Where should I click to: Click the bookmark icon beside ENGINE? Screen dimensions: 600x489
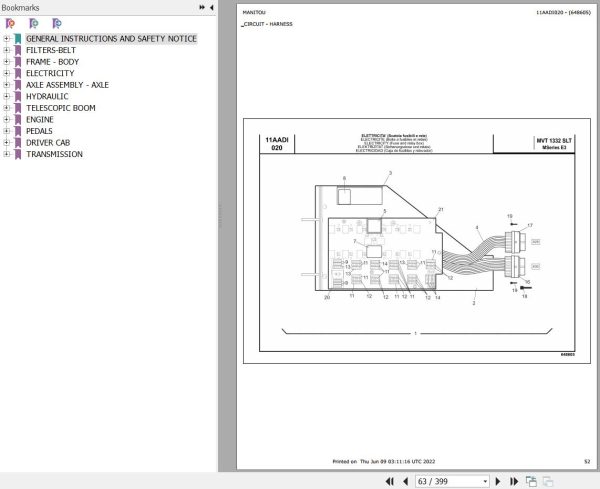[x=18, y=119]
